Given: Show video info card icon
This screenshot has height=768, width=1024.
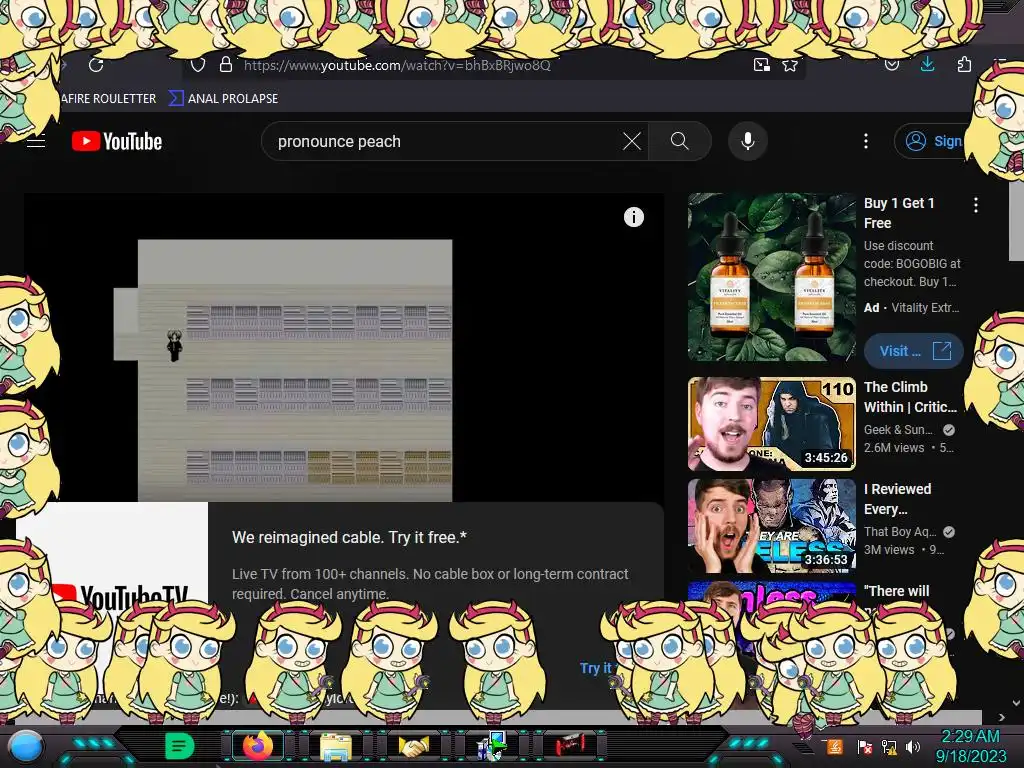Looking at the screenshot, I should pos(633,217).
